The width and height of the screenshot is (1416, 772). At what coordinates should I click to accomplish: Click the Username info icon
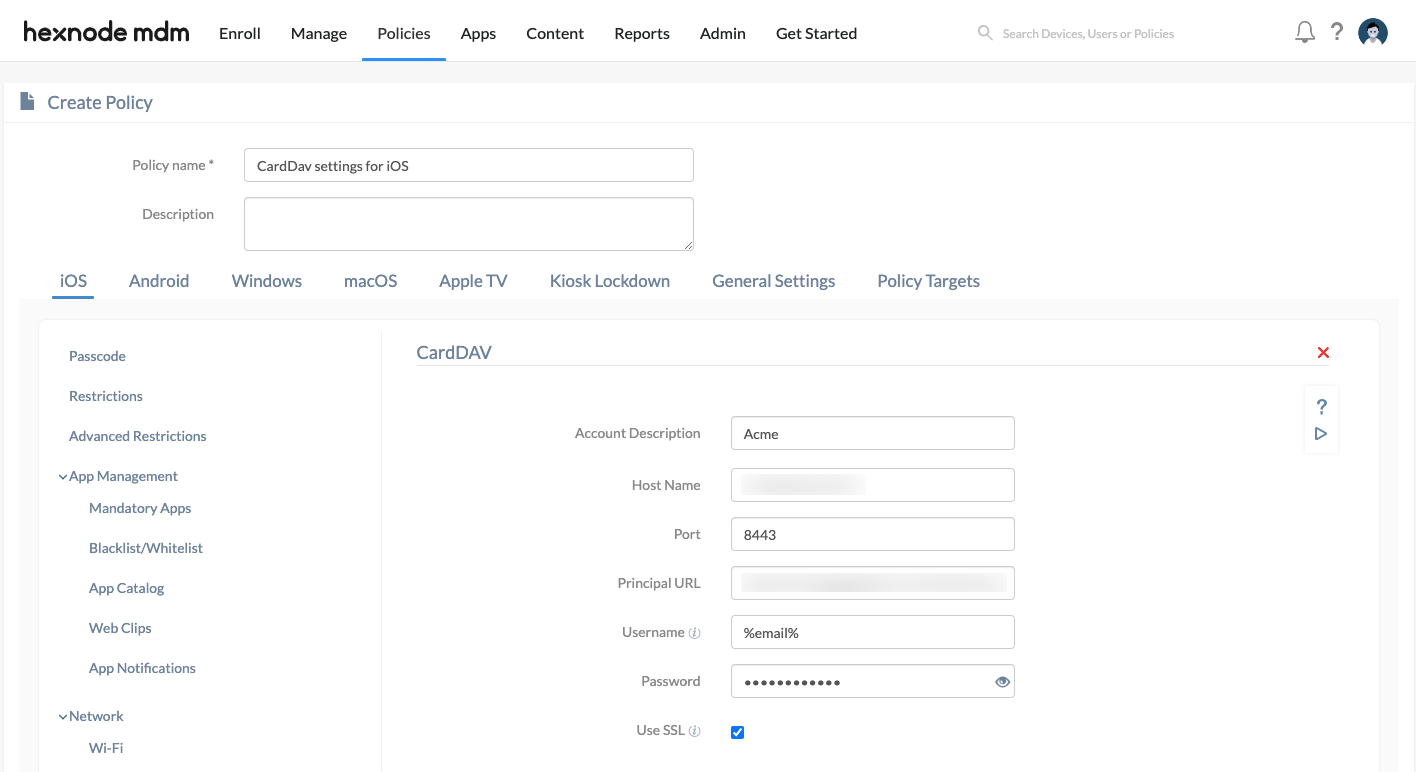695,633
